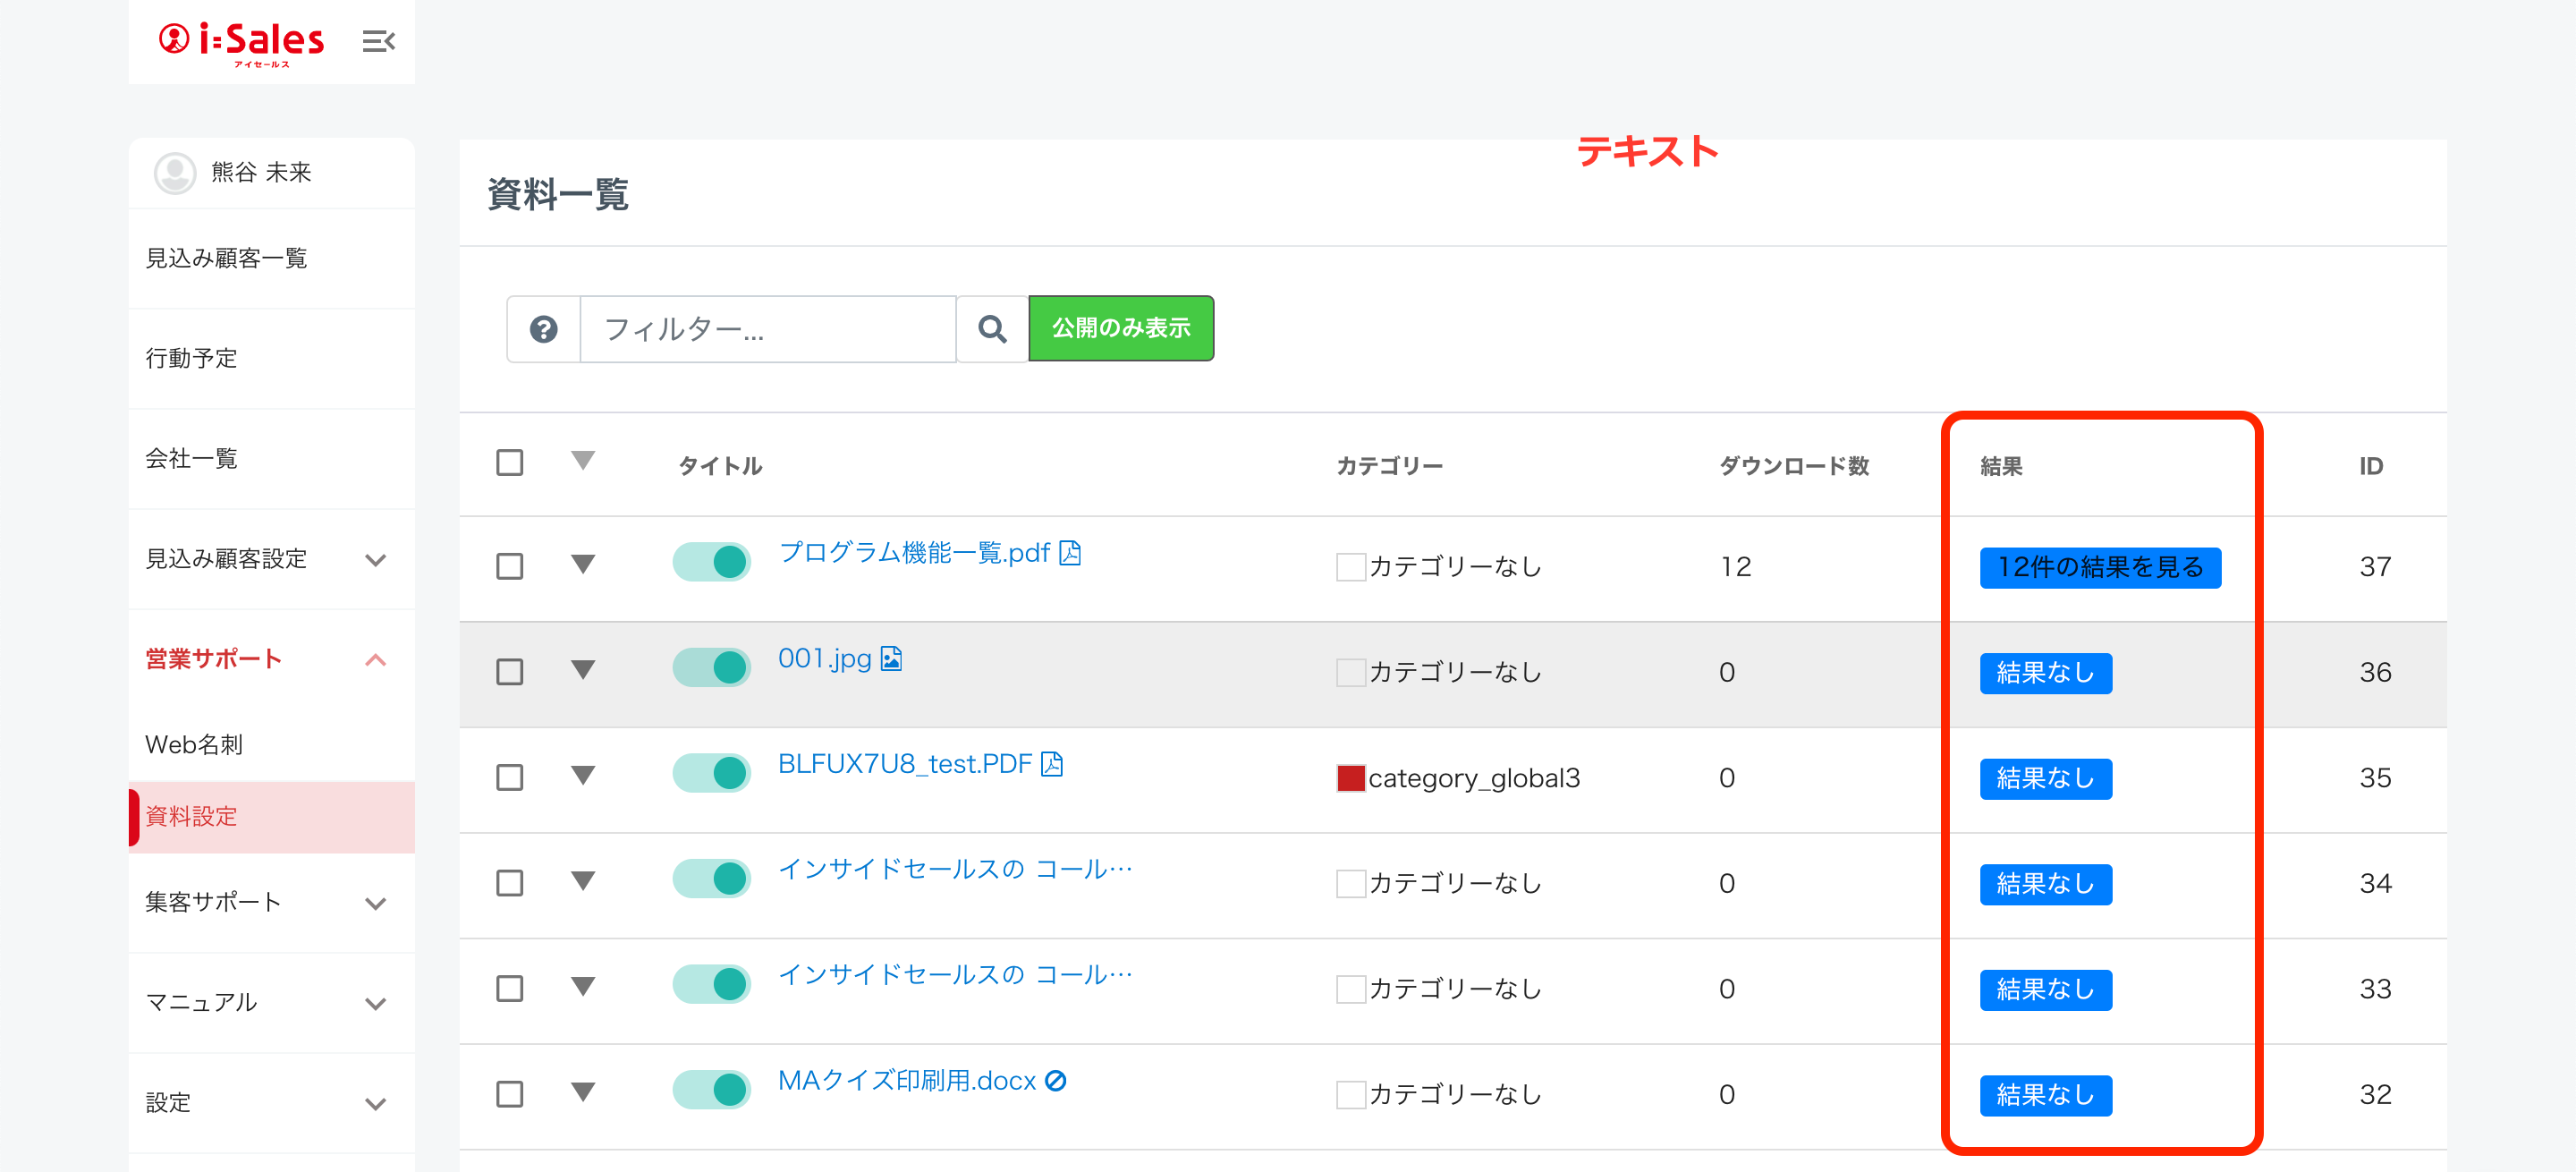Select Web名刺 submenu item
2576x1172 pixels.
tap(194, 745)
